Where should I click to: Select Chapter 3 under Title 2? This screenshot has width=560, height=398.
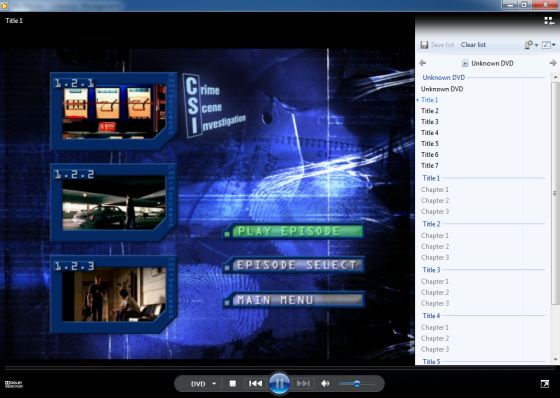[435, 258]
